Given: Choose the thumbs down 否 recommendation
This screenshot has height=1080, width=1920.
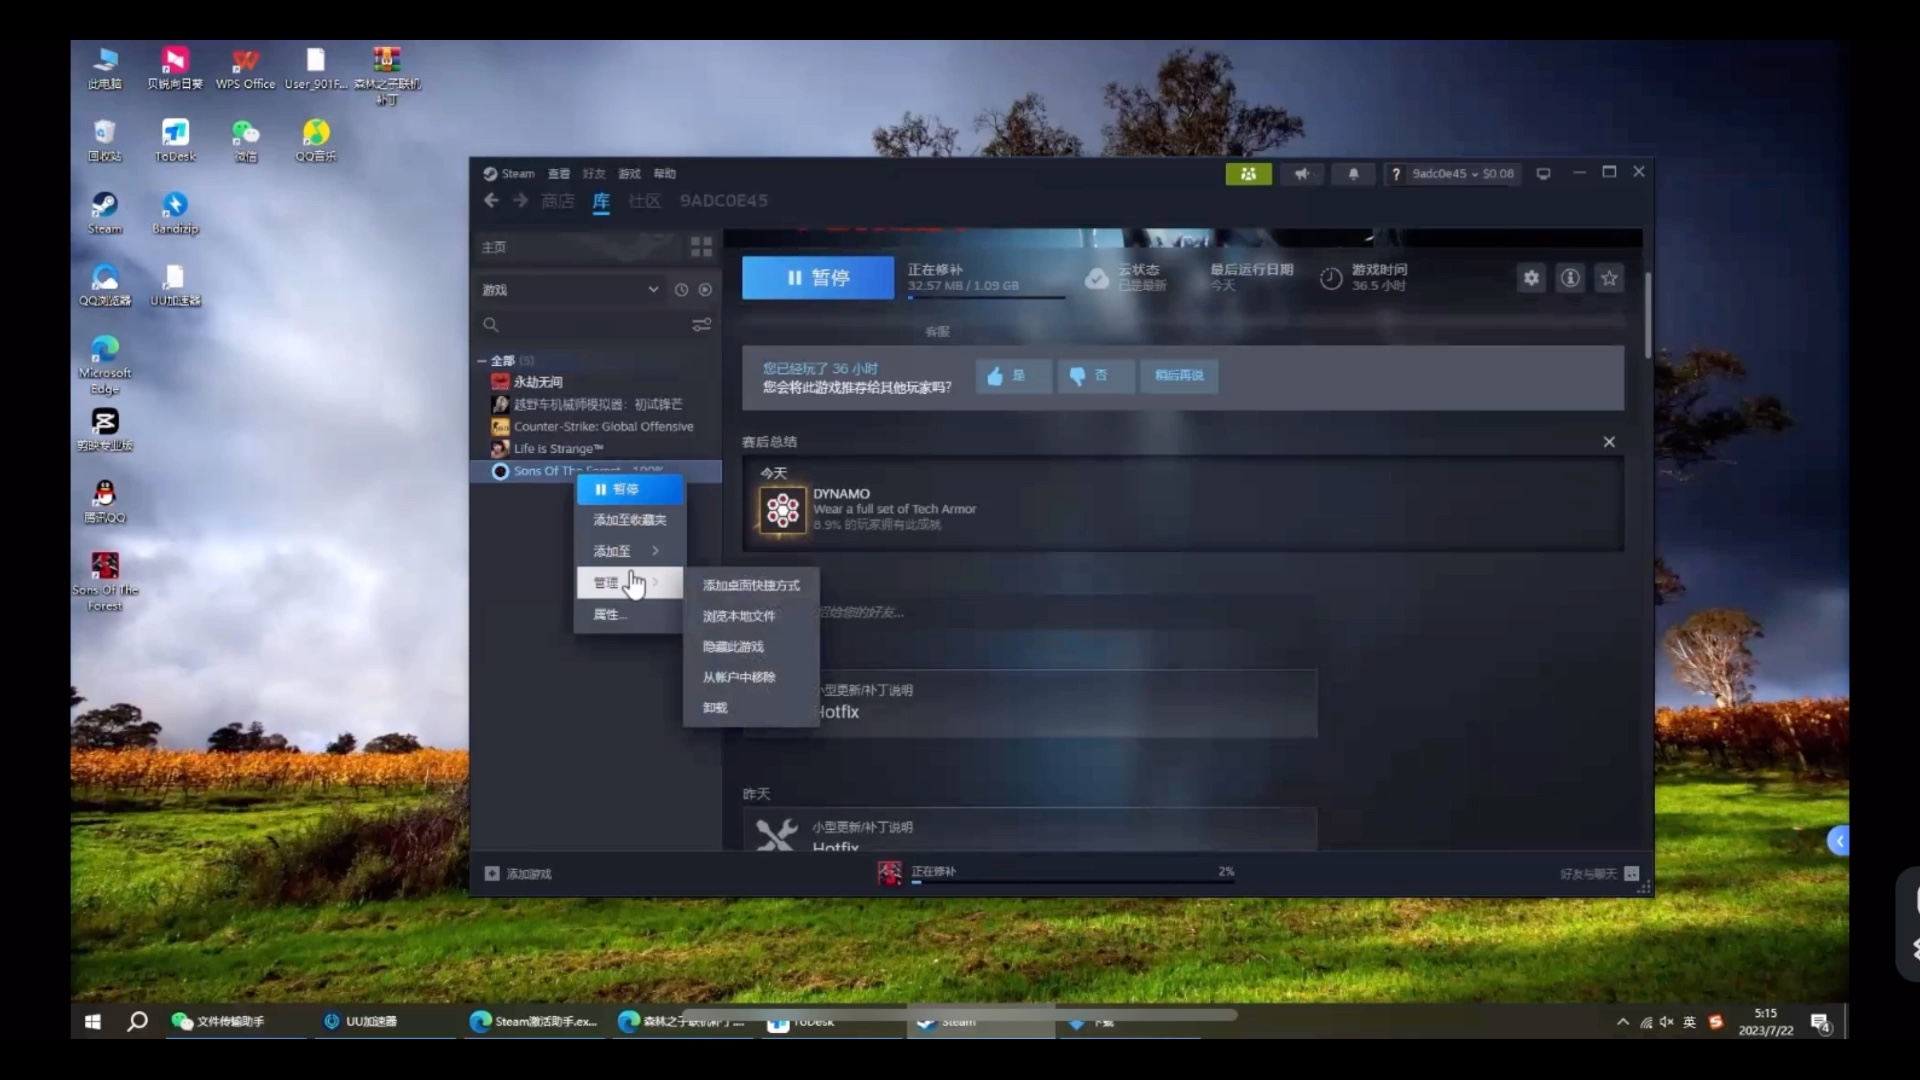Looking at the screenshot, I should coord(1096,376).
